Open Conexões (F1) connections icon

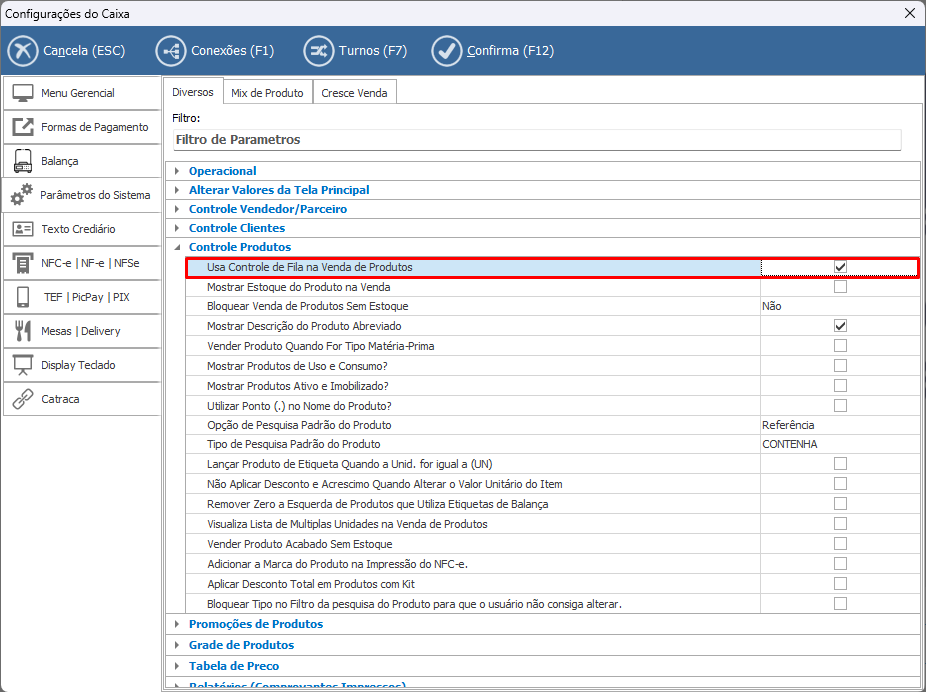(171, 51)
